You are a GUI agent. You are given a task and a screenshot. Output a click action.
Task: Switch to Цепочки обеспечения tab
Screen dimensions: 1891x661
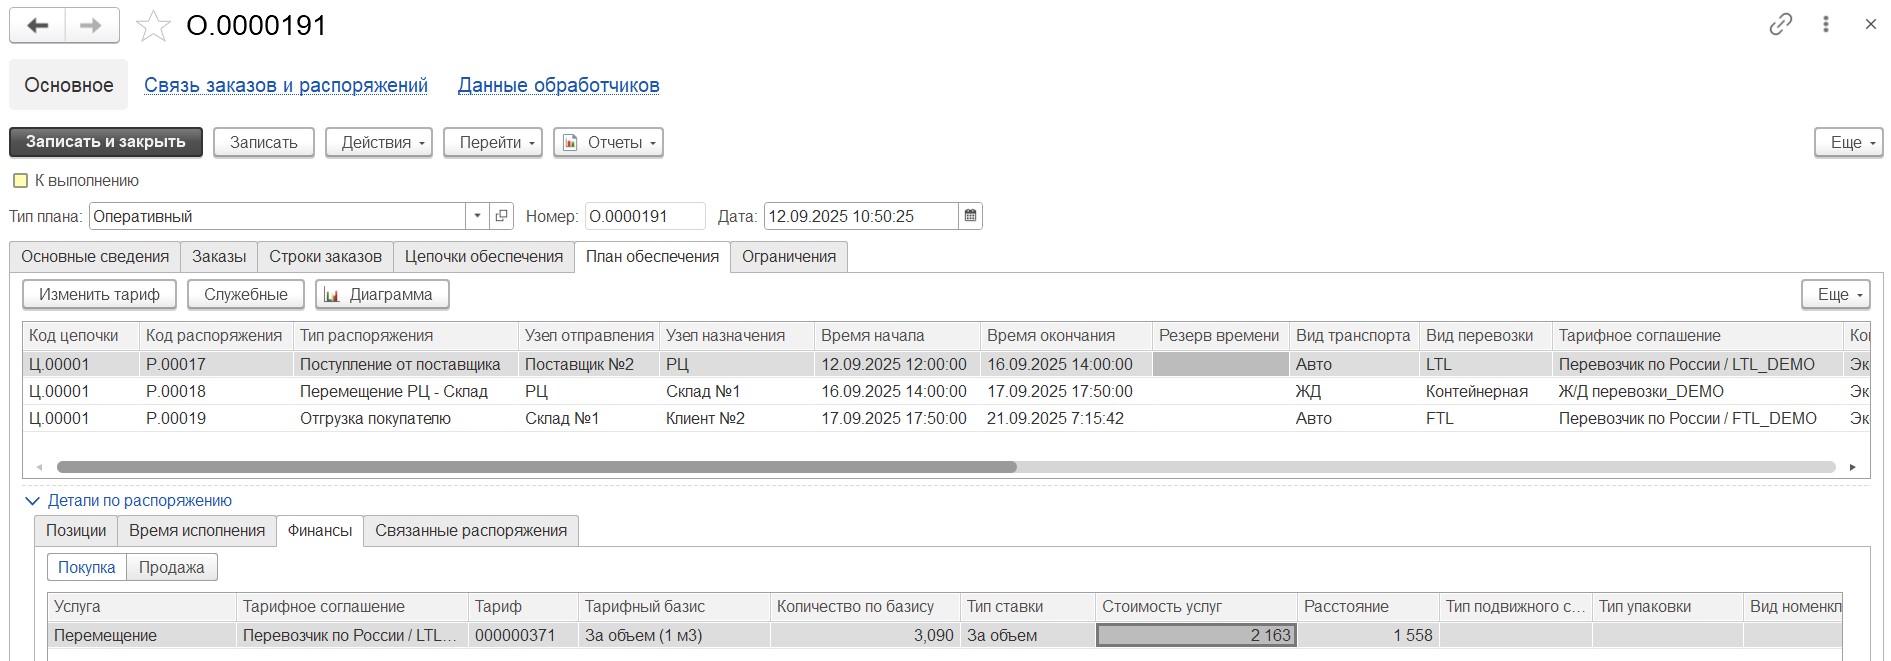(x=483, y=257)
